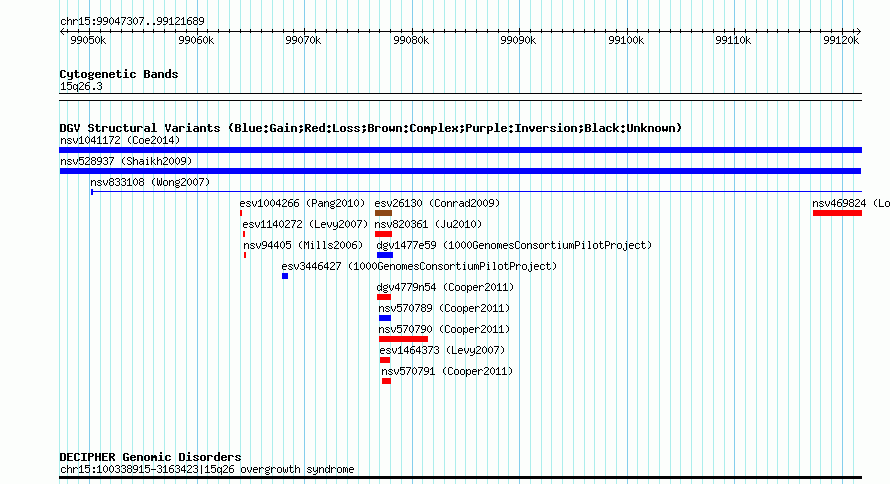The width and height of the screenshot is (890, 484).
Task: Select the nsv833108 (Wong2007) thin blue feature line
Action: tap(476, 192)
